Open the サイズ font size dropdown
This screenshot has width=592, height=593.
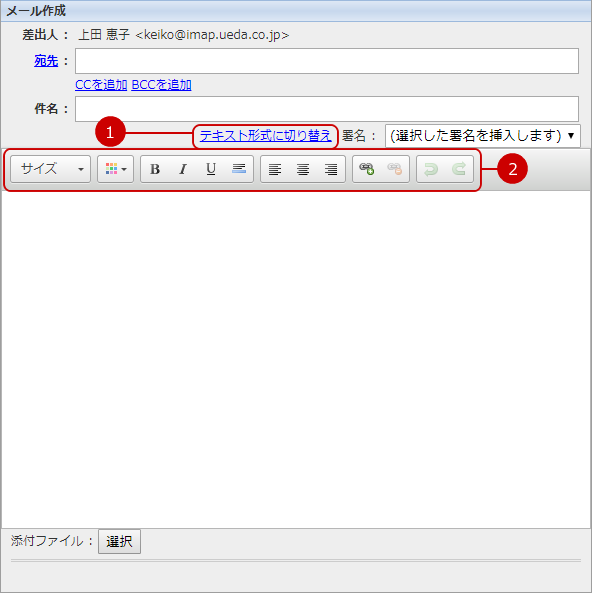(x=50, y=169)
